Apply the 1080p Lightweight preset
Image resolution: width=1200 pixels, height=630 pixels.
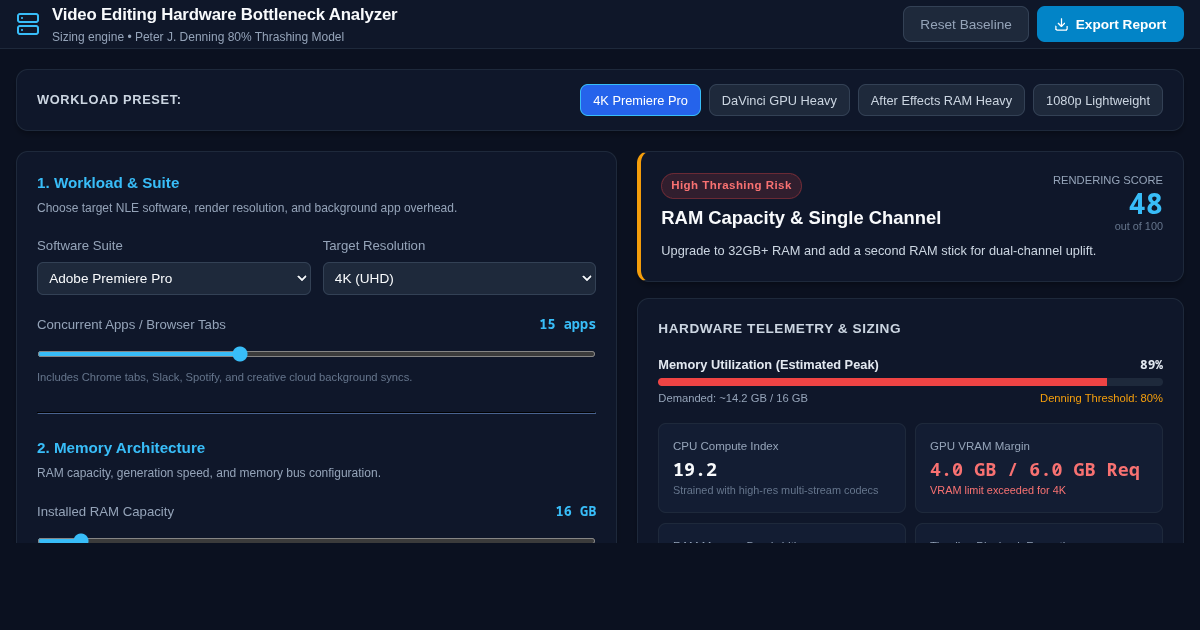pyautogui.click(x=1098, y=100)
